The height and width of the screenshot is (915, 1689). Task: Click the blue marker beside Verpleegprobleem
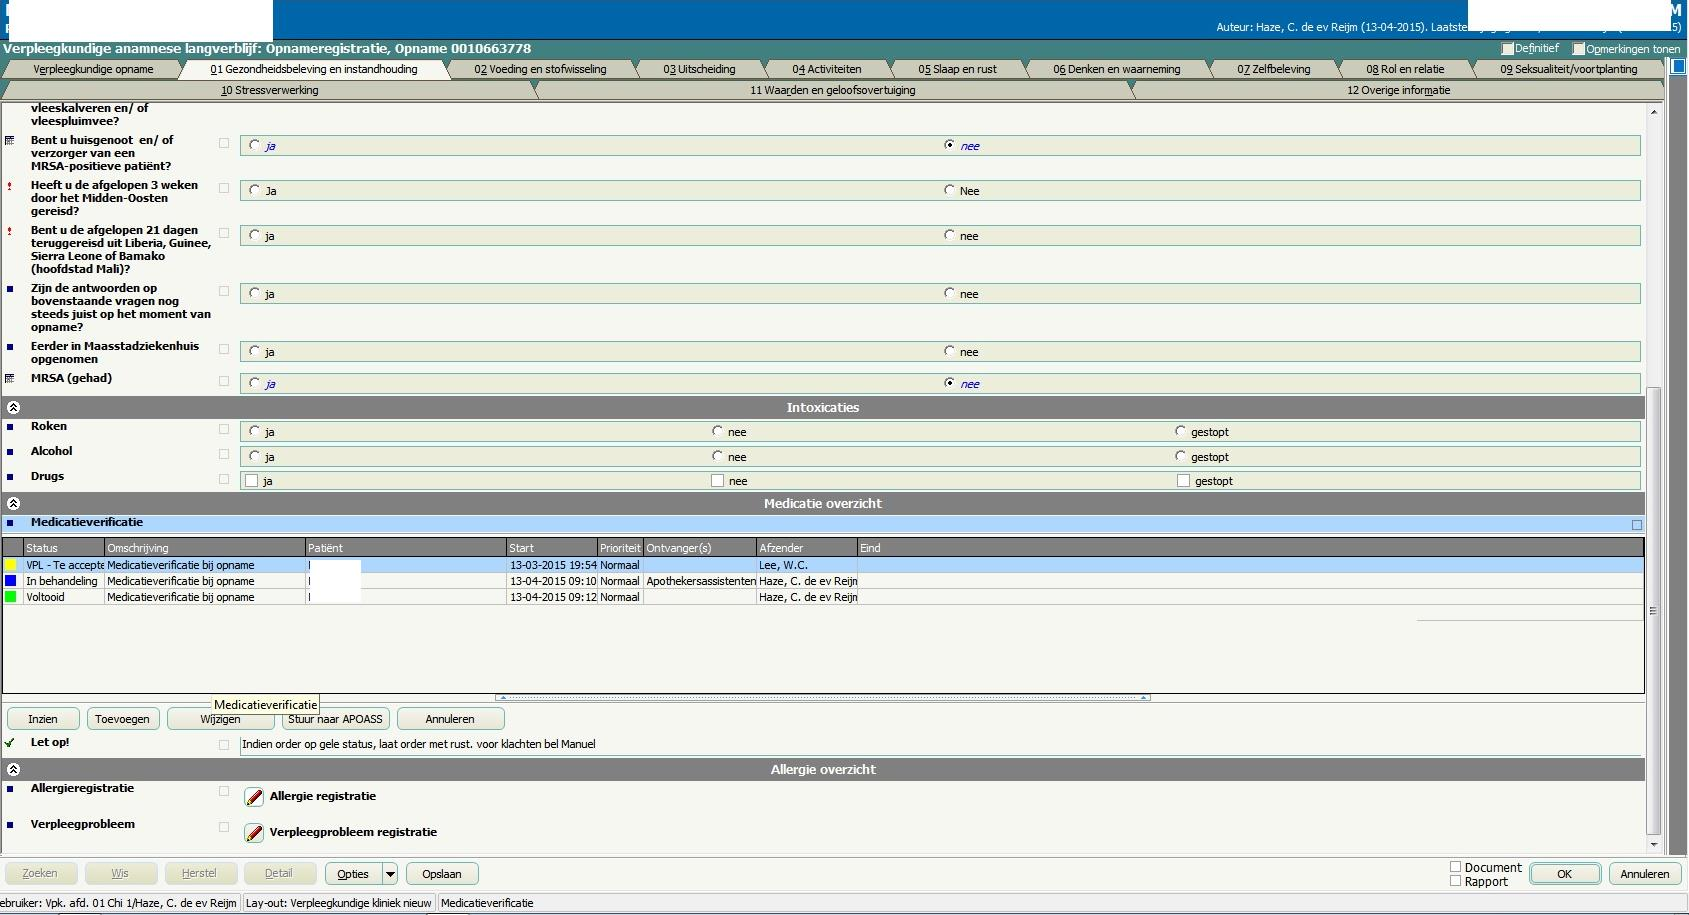click(x=10, y=825)
